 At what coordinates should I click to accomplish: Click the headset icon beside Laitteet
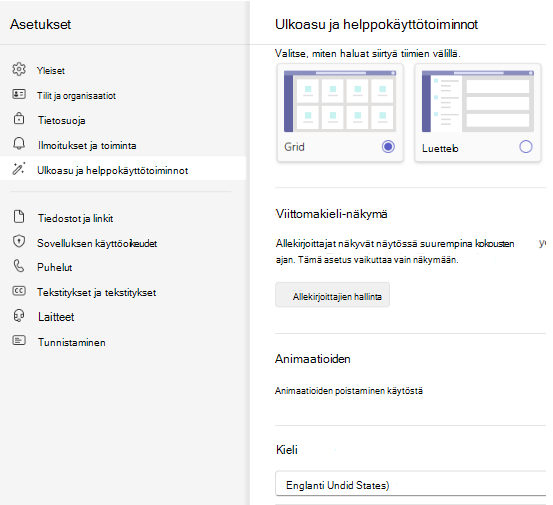point(19,316)
